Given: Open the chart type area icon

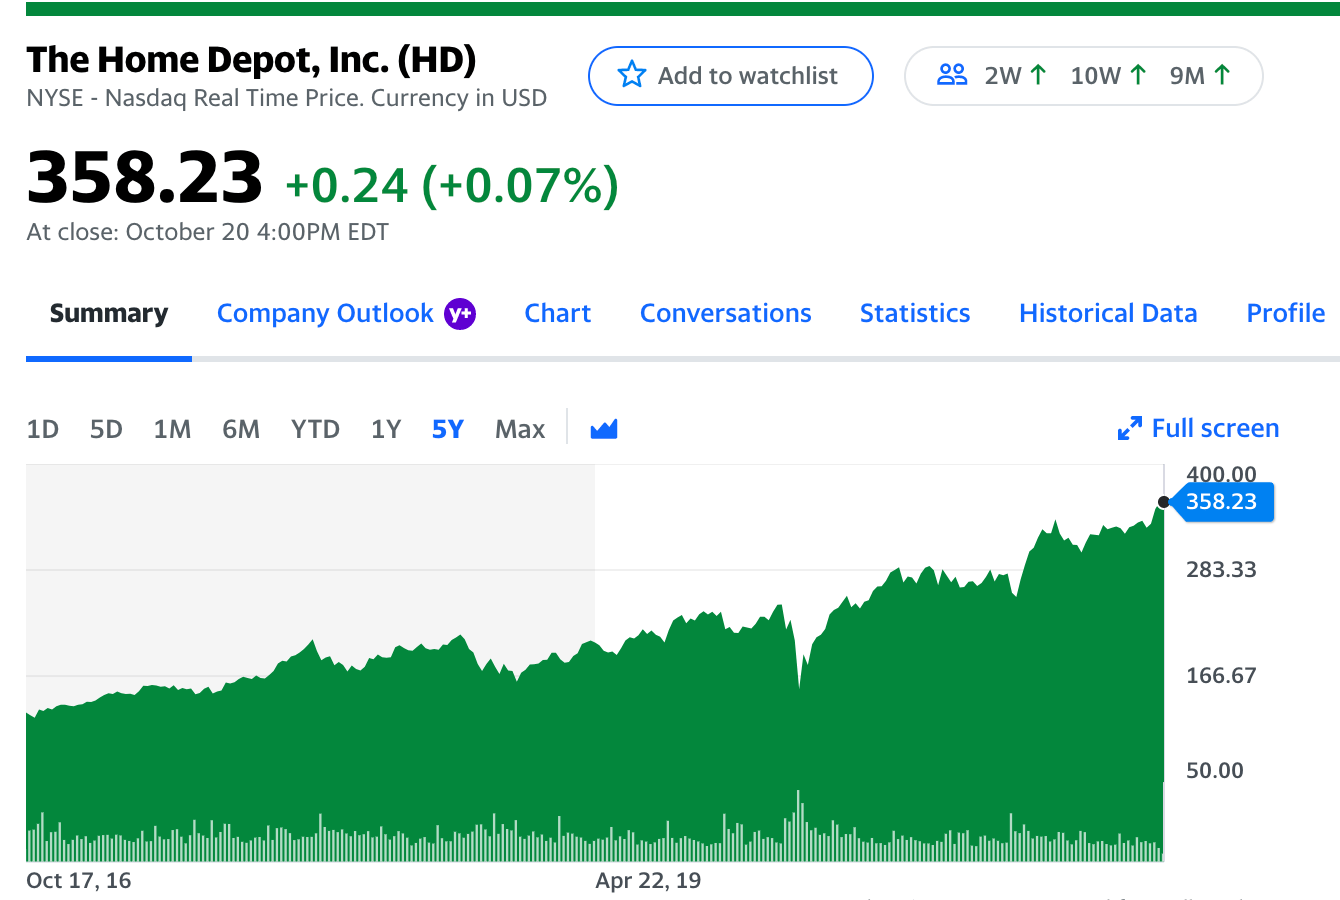Looking at the screenshot, I should click(x=604, y=429).
